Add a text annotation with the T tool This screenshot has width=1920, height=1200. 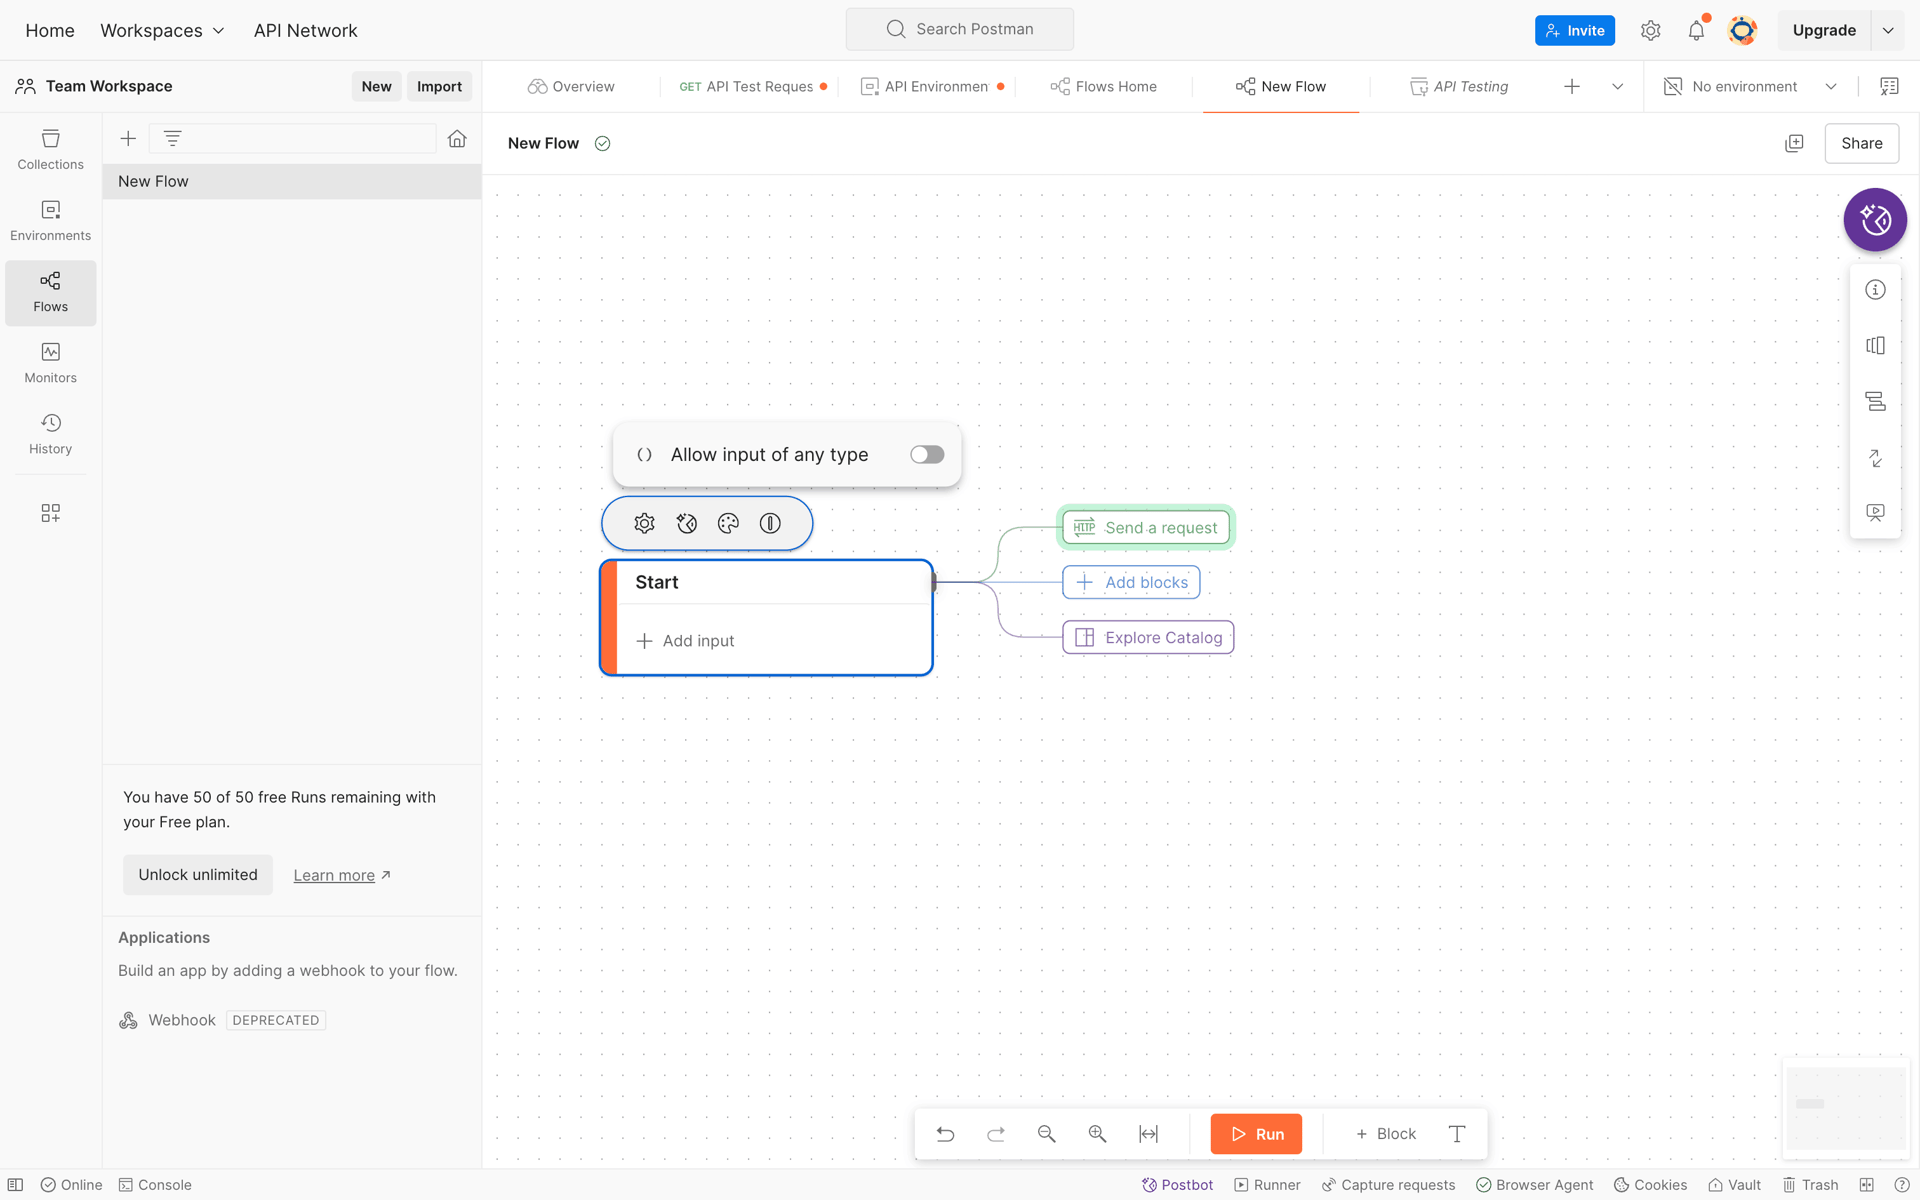(1457, 1134)
